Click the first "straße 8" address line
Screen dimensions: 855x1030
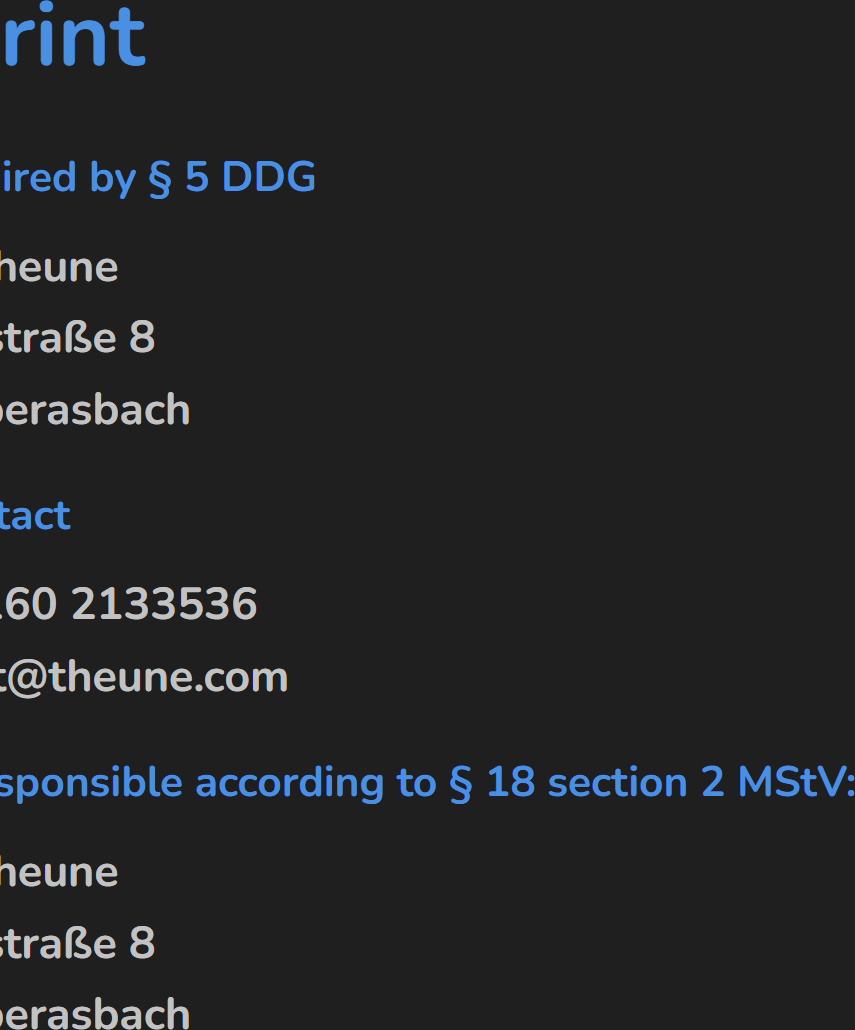(77, 338)
